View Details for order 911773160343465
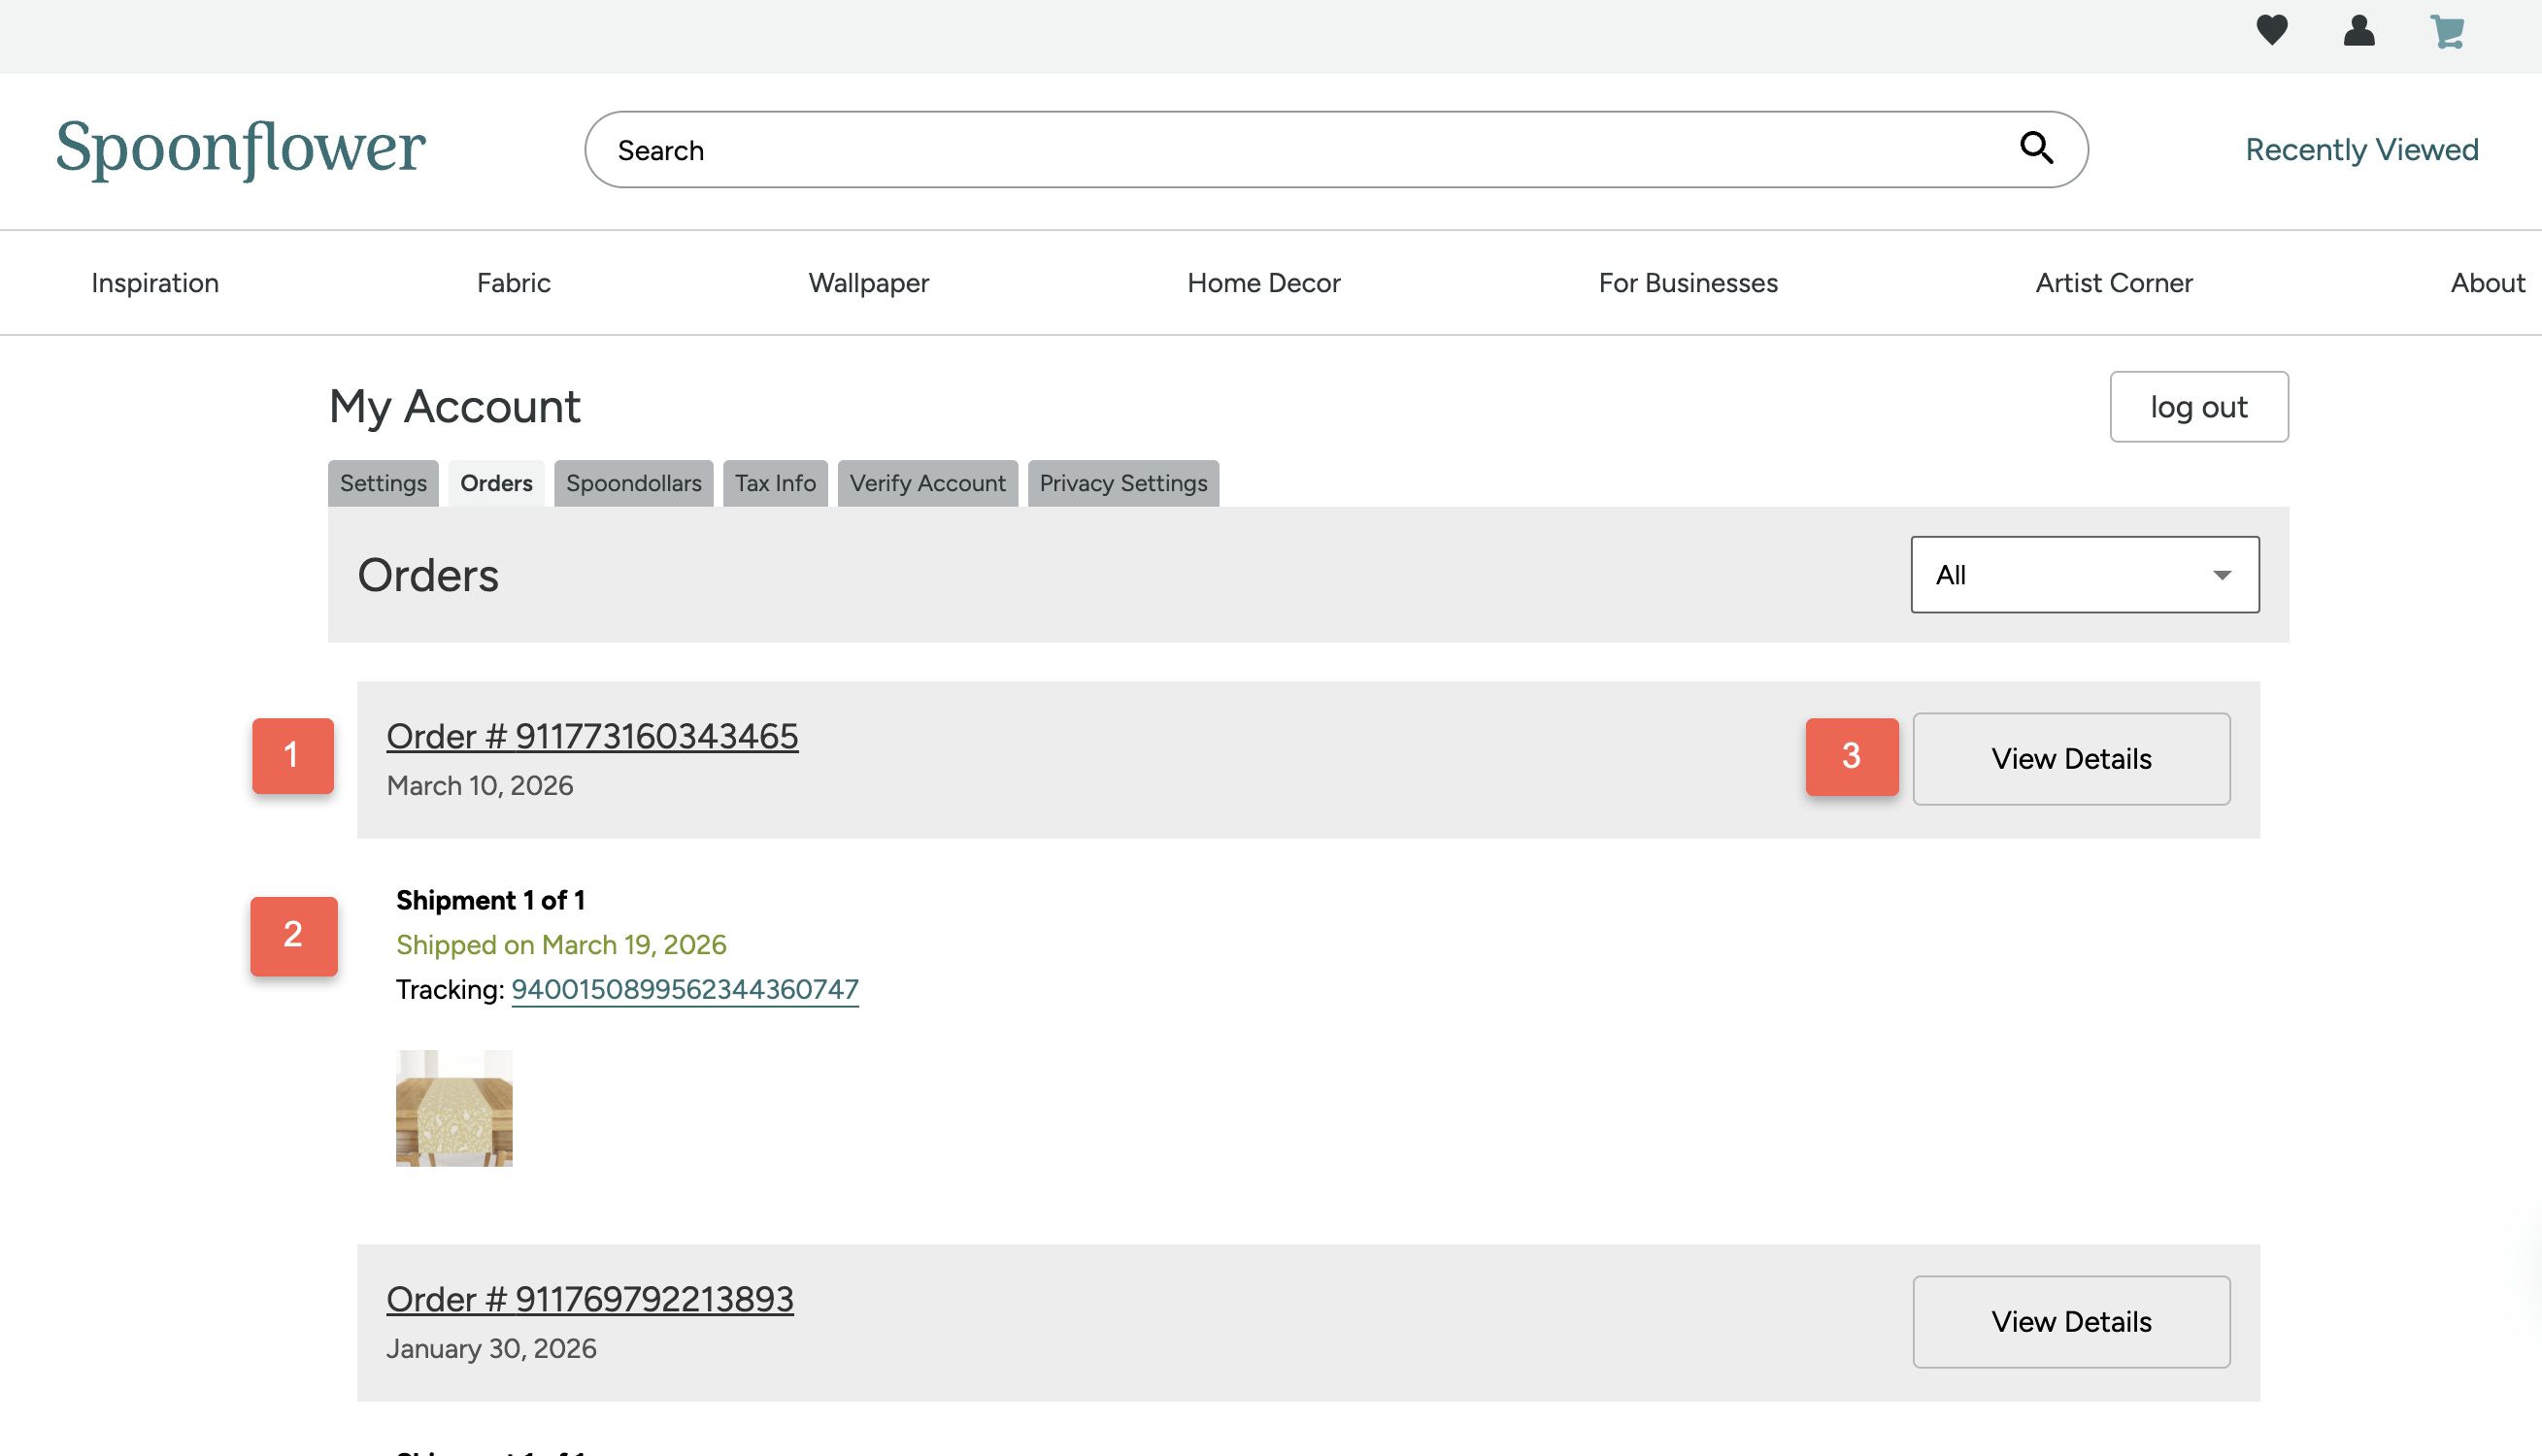This screenshot has height=1456, width=2542. pyautogui.click(x=2070, y=758)
